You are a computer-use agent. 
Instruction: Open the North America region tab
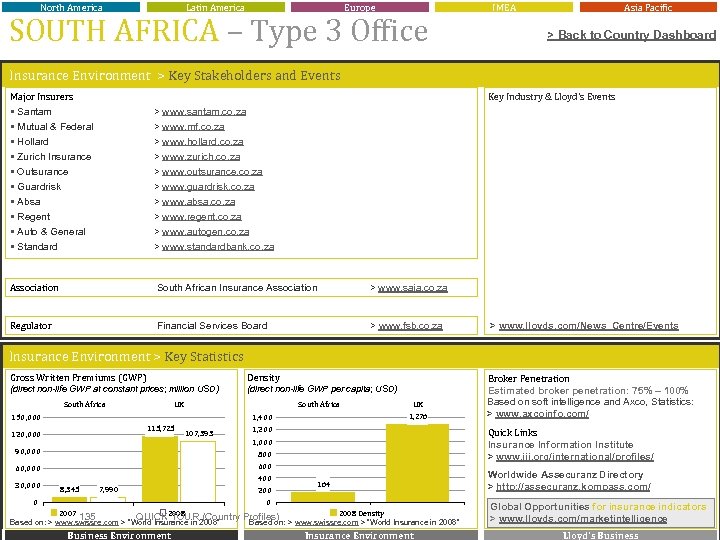[x=71, y=7]
